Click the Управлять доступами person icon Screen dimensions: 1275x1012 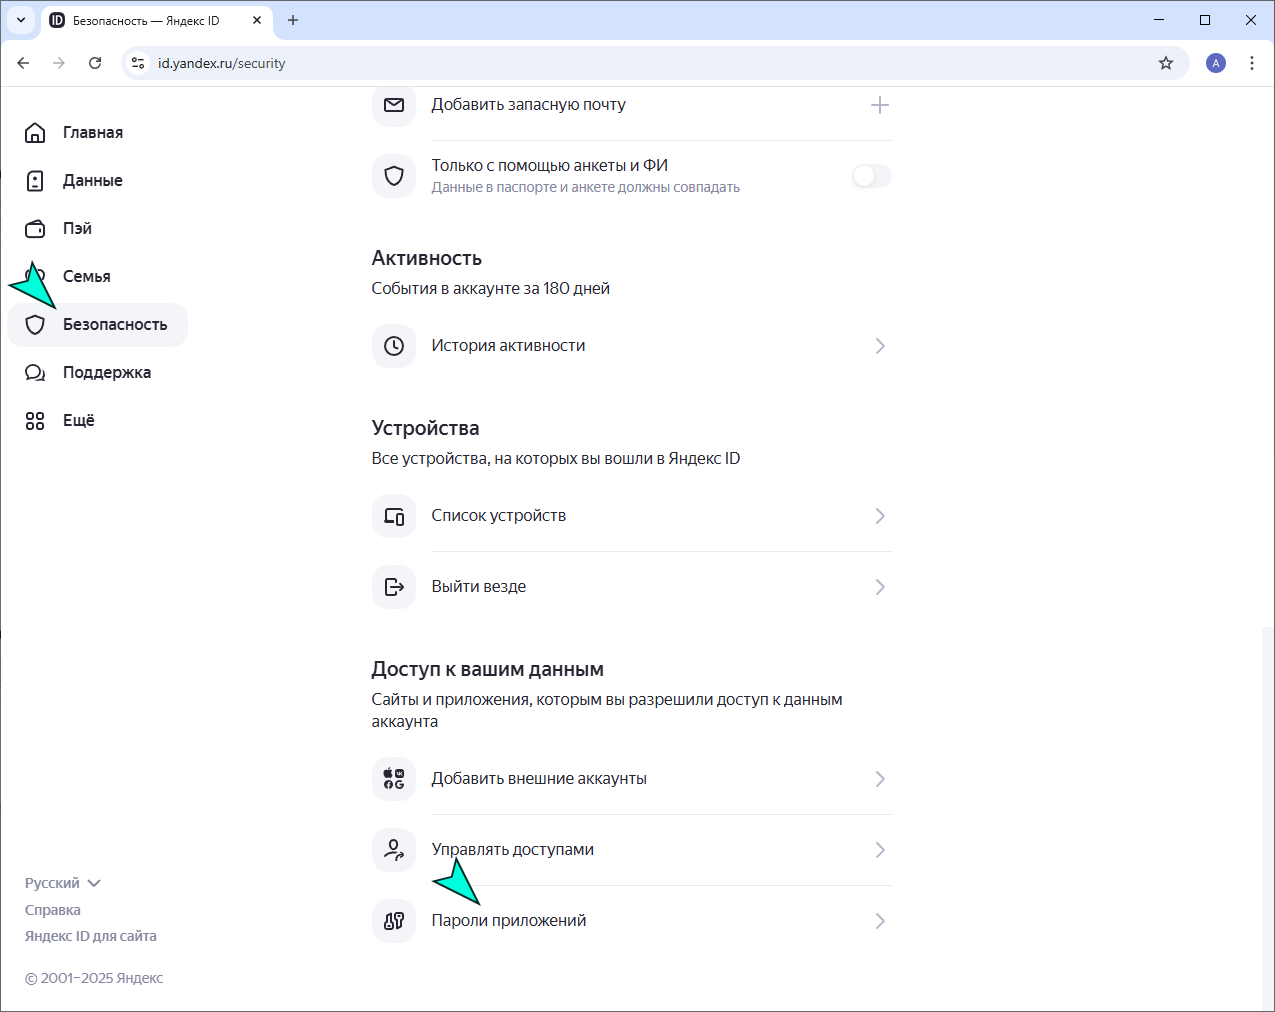point(394,849)
